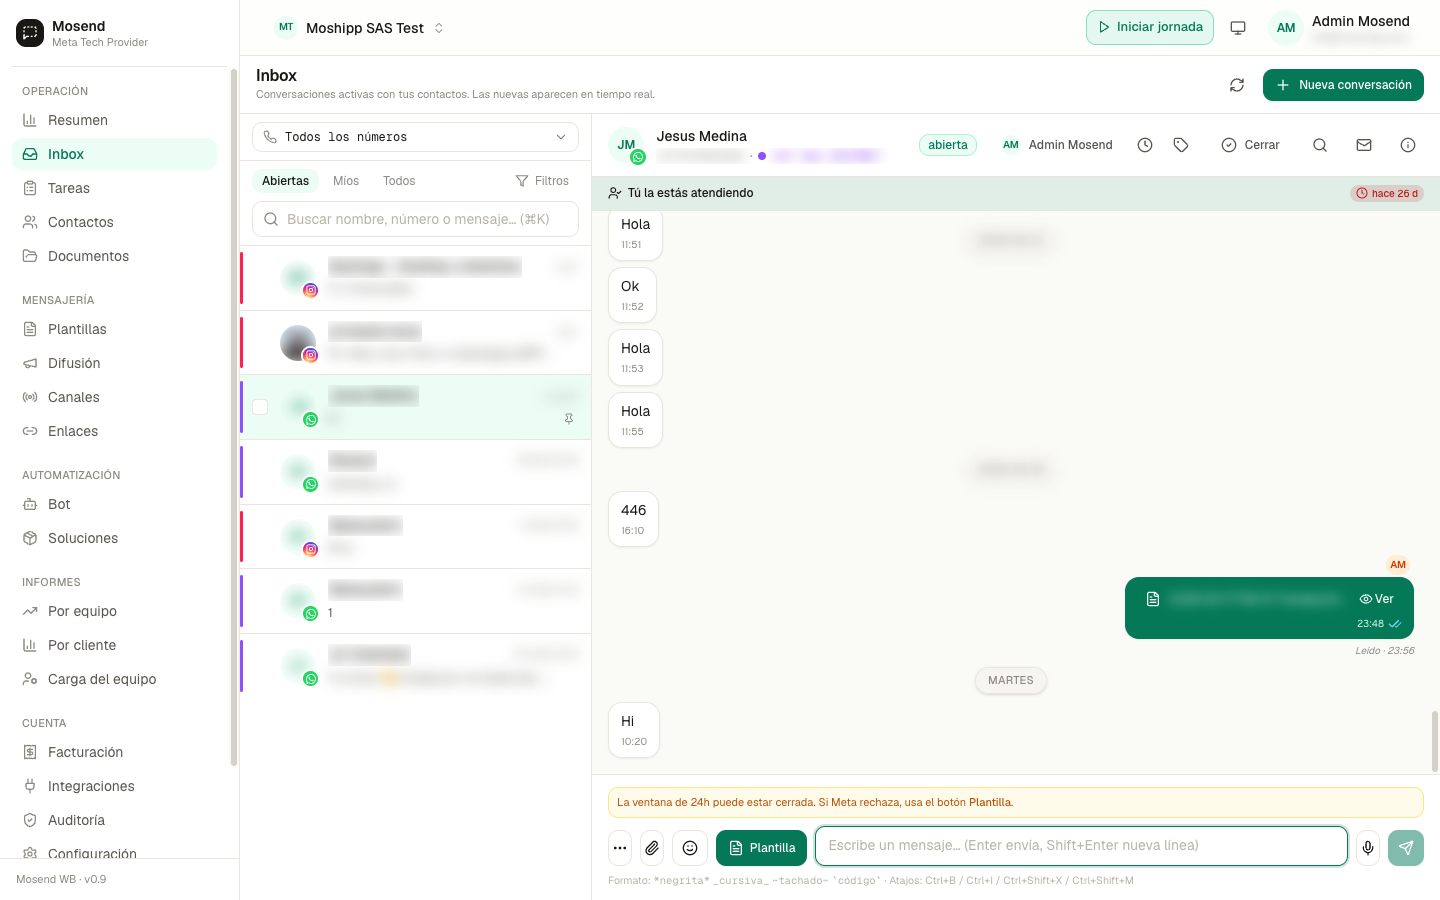View the sent document with Ver
Image resolution: width=1440 pixels, height=900 pixels.
[x=1377, y=599]
